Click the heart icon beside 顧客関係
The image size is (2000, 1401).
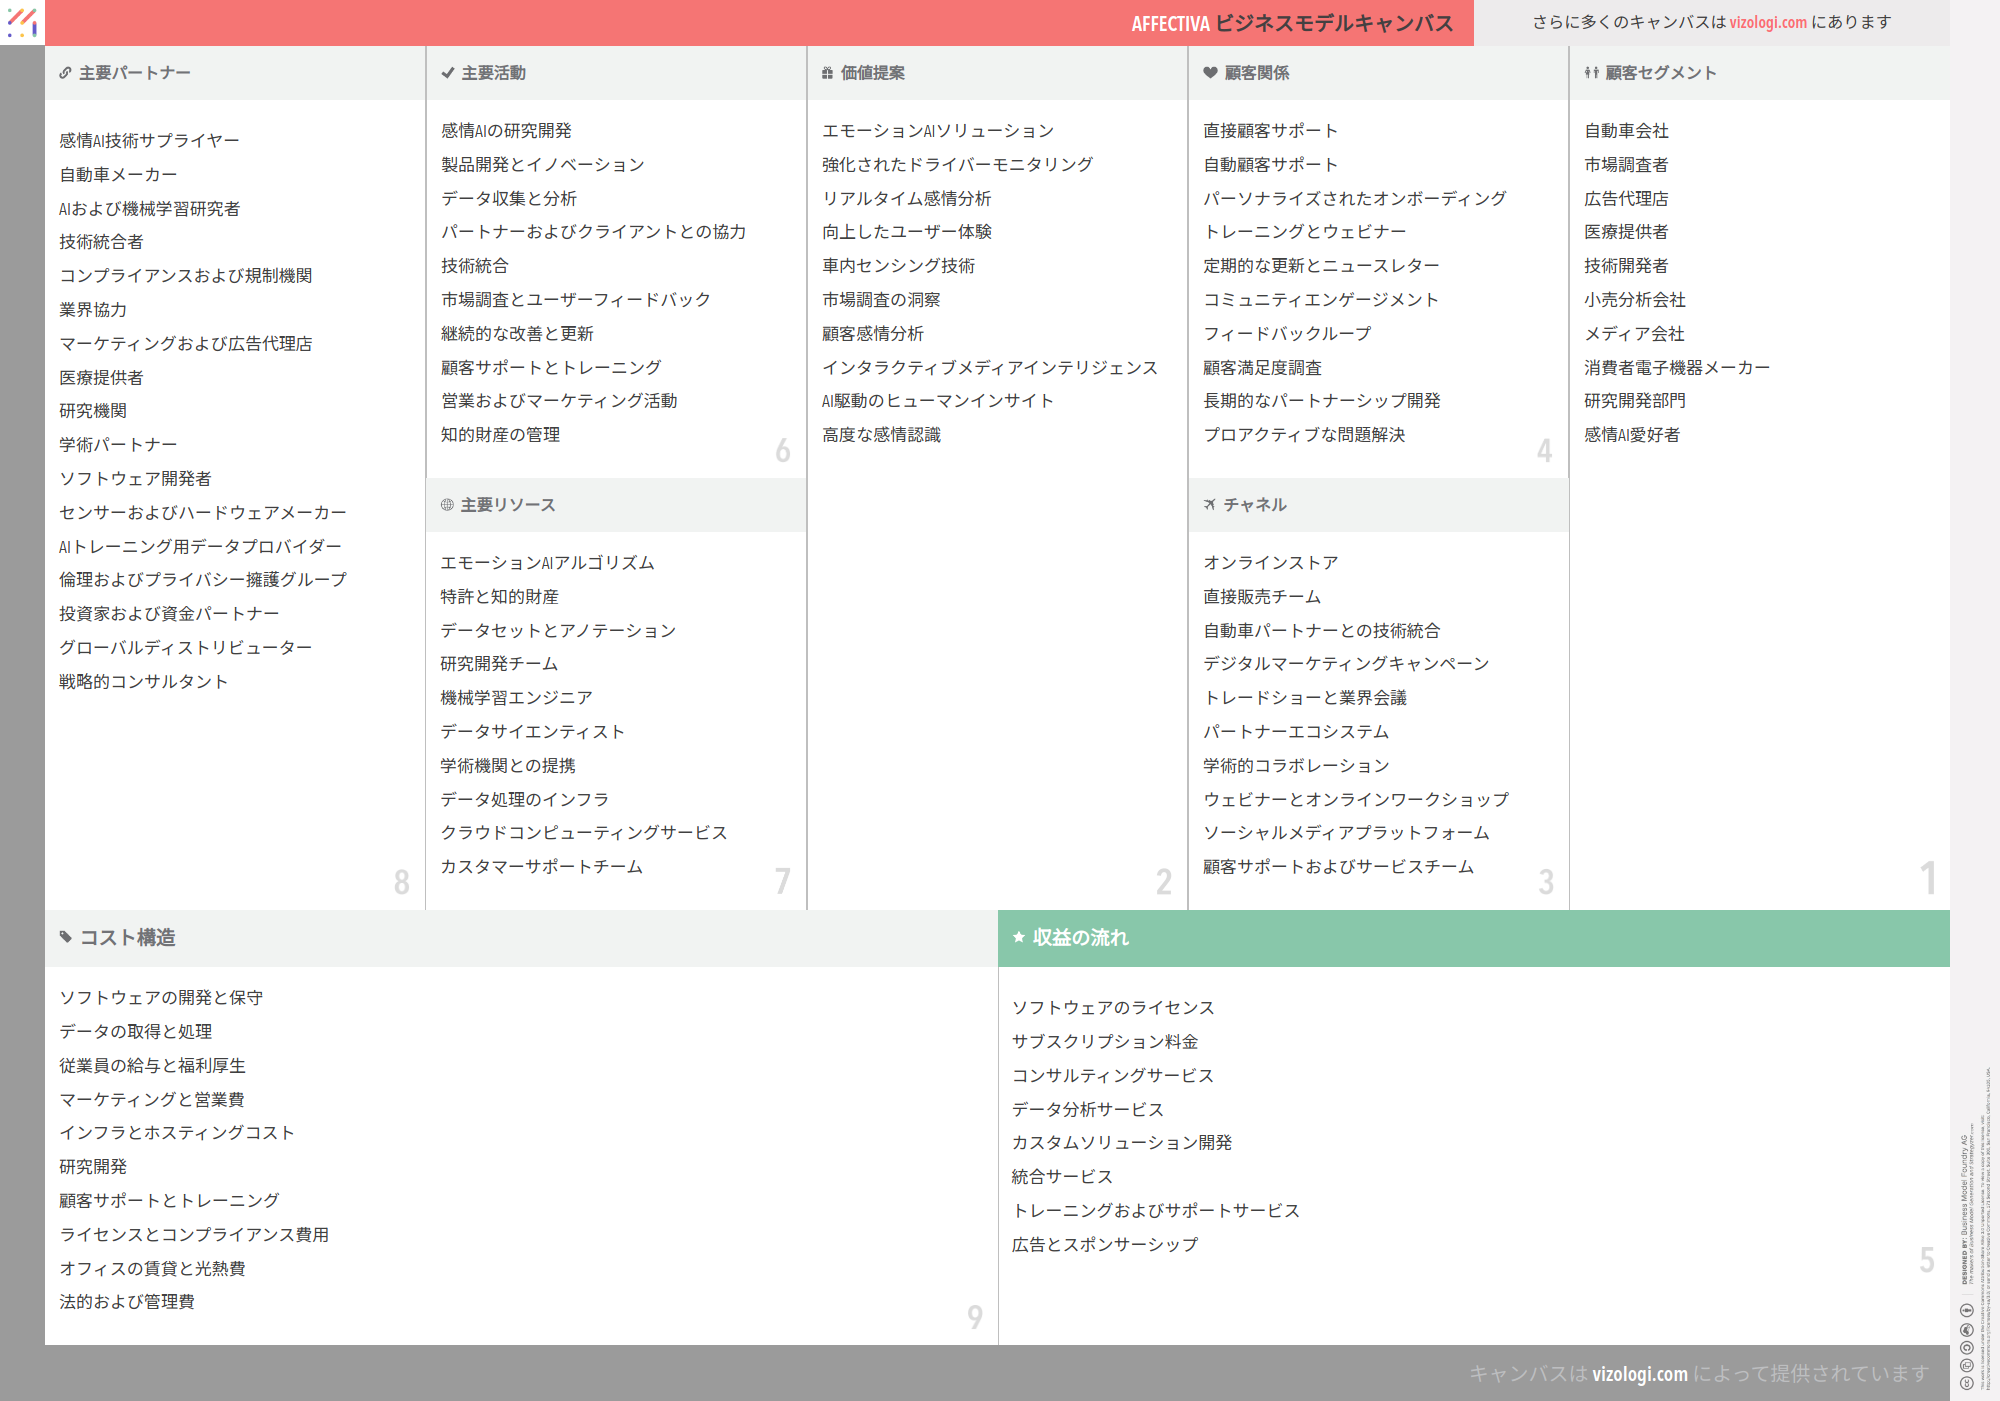1210,73
